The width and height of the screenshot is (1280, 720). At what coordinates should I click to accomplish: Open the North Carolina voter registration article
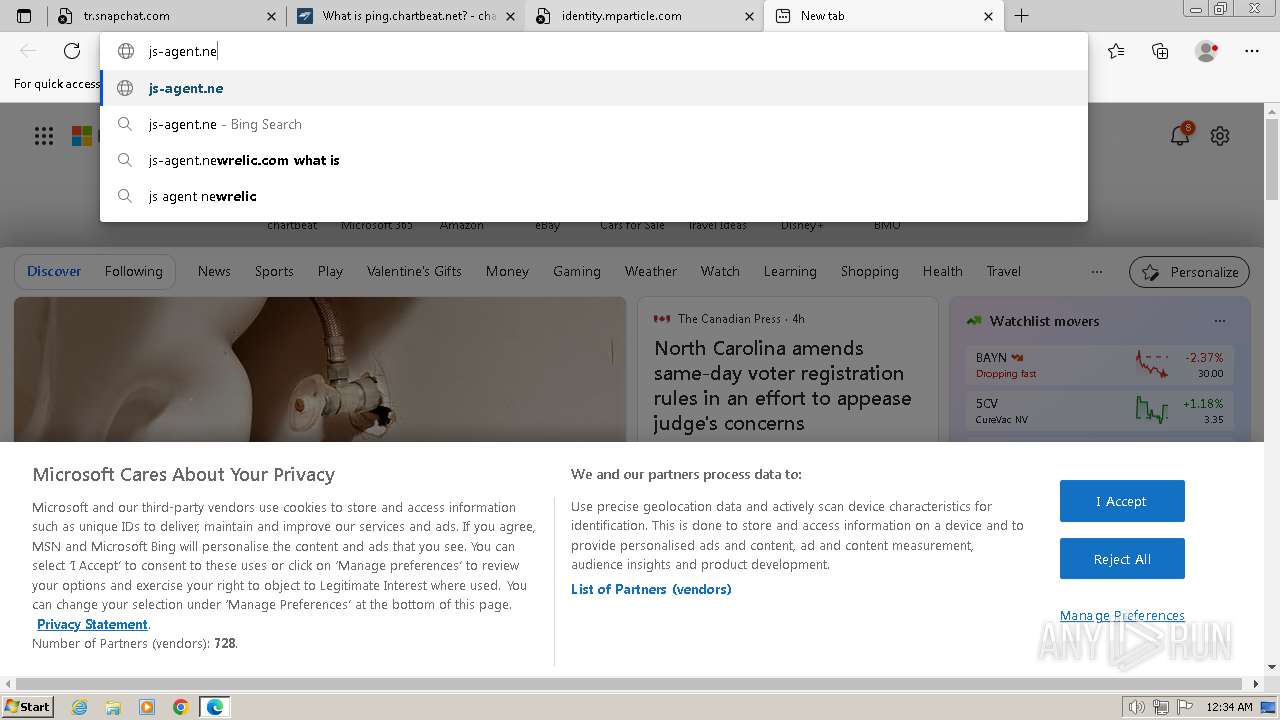(x=782, y=385)
